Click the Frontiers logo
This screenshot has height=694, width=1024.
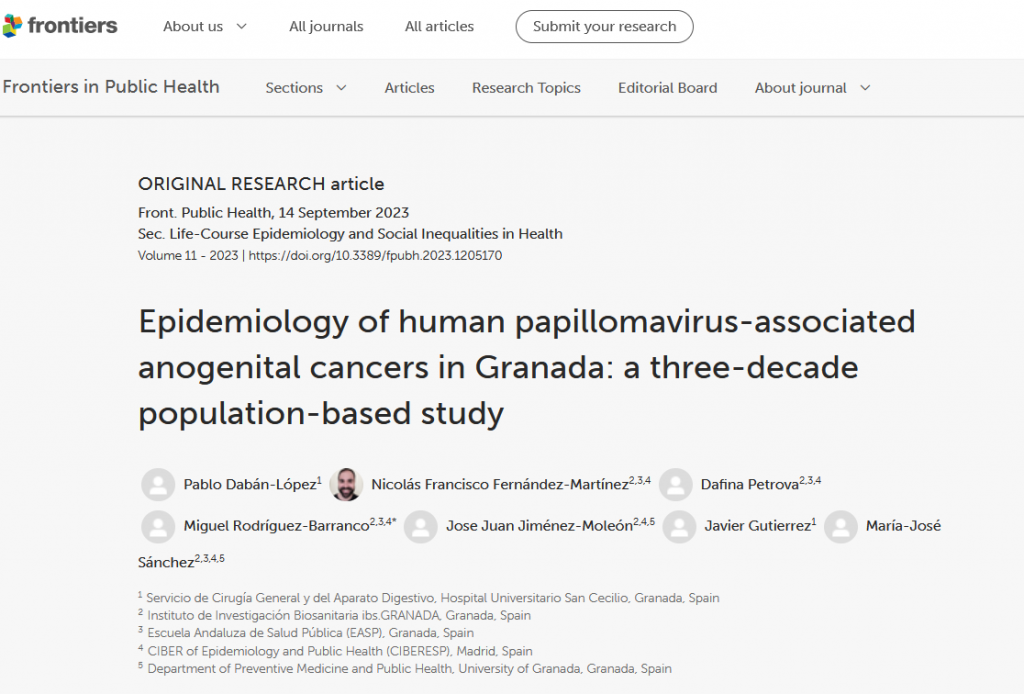coord(60,27)
